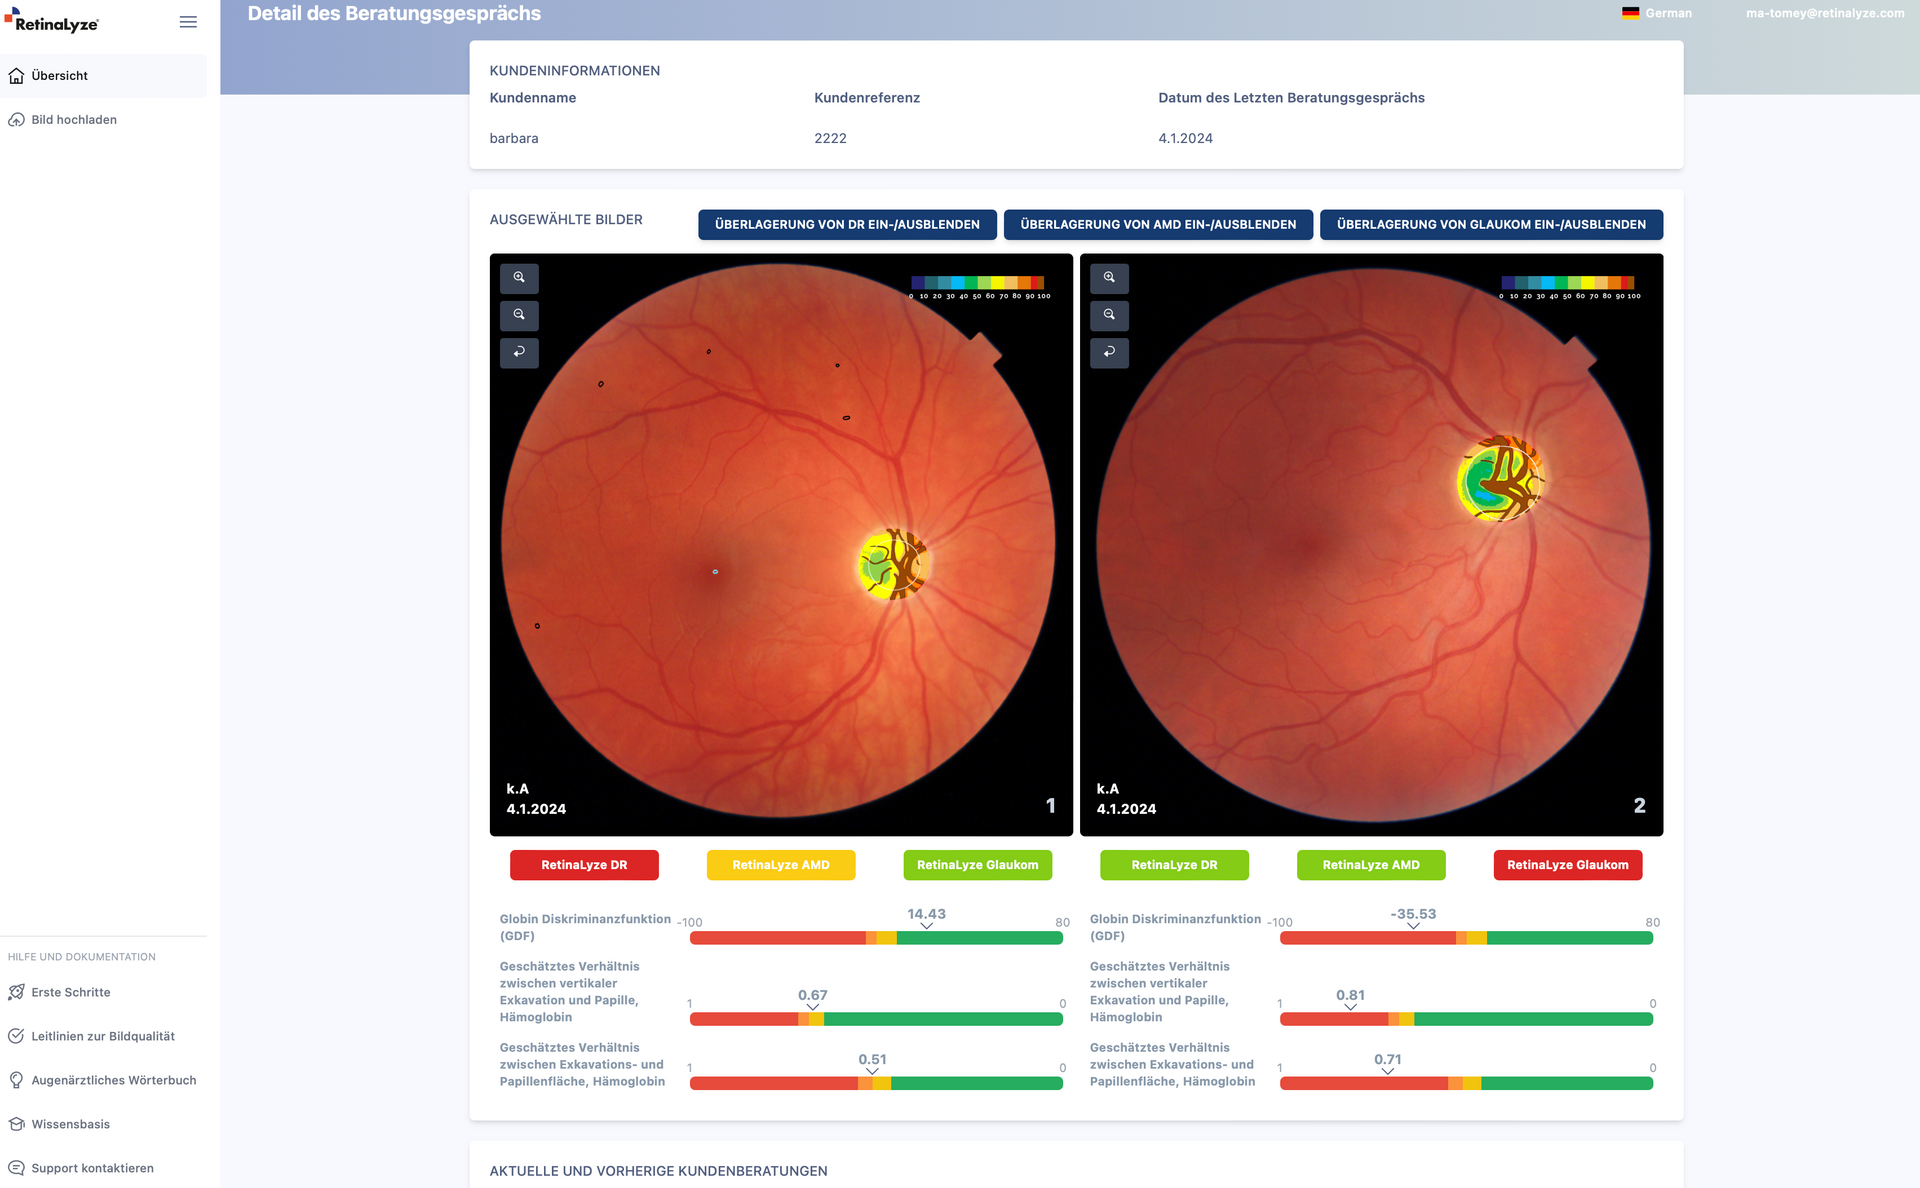The image size is (1920, 1188).
Task: Click the glaucoma heatmap overlay on image 2
Action: click(1500, 479)
